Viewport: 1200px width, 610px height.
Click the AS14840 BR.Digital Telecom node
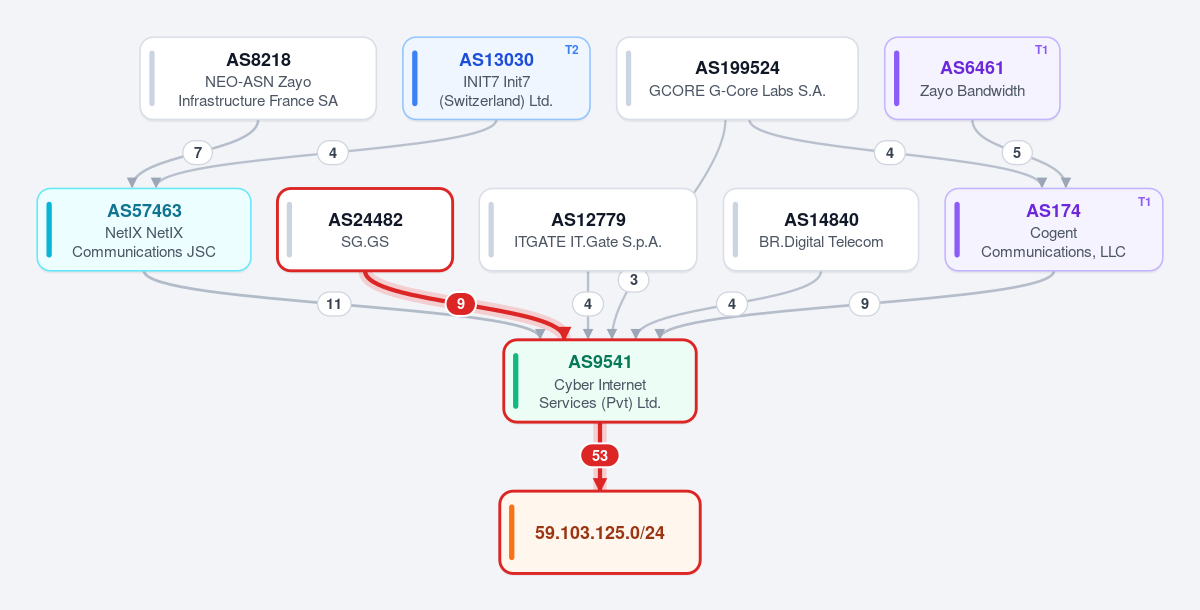click(x=821, y=230)
